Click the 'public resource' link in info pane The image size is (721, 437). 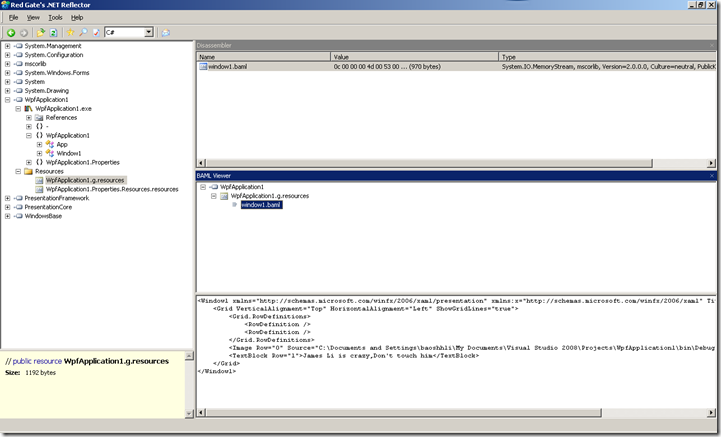[37, 361]
